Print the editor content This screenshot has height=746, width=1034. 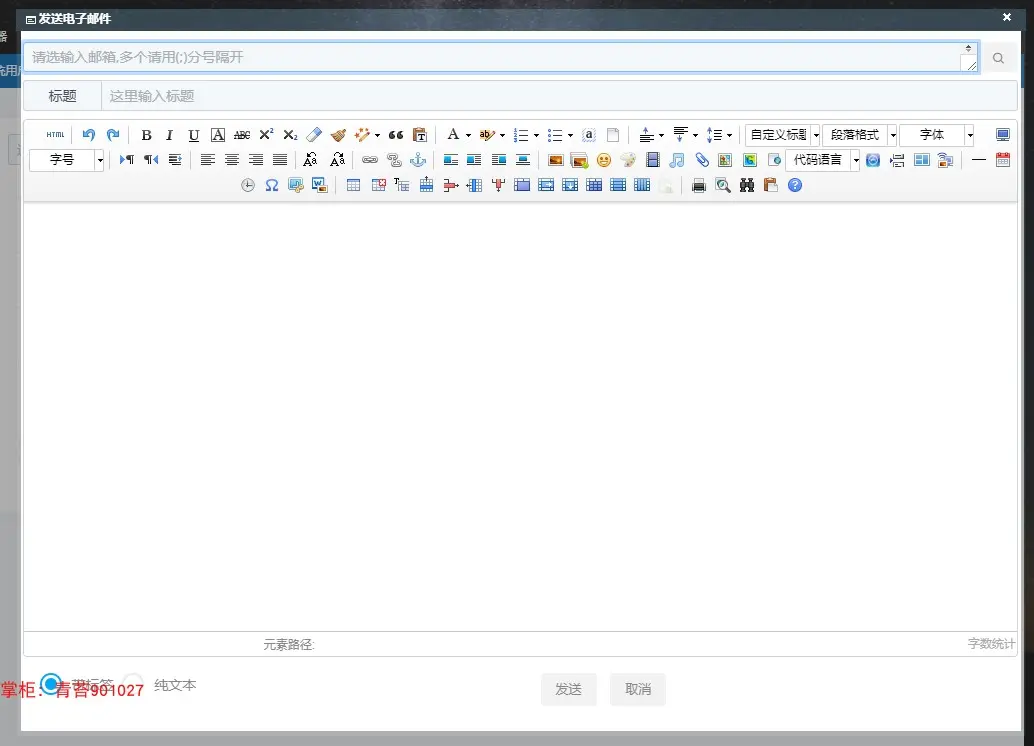699,185
